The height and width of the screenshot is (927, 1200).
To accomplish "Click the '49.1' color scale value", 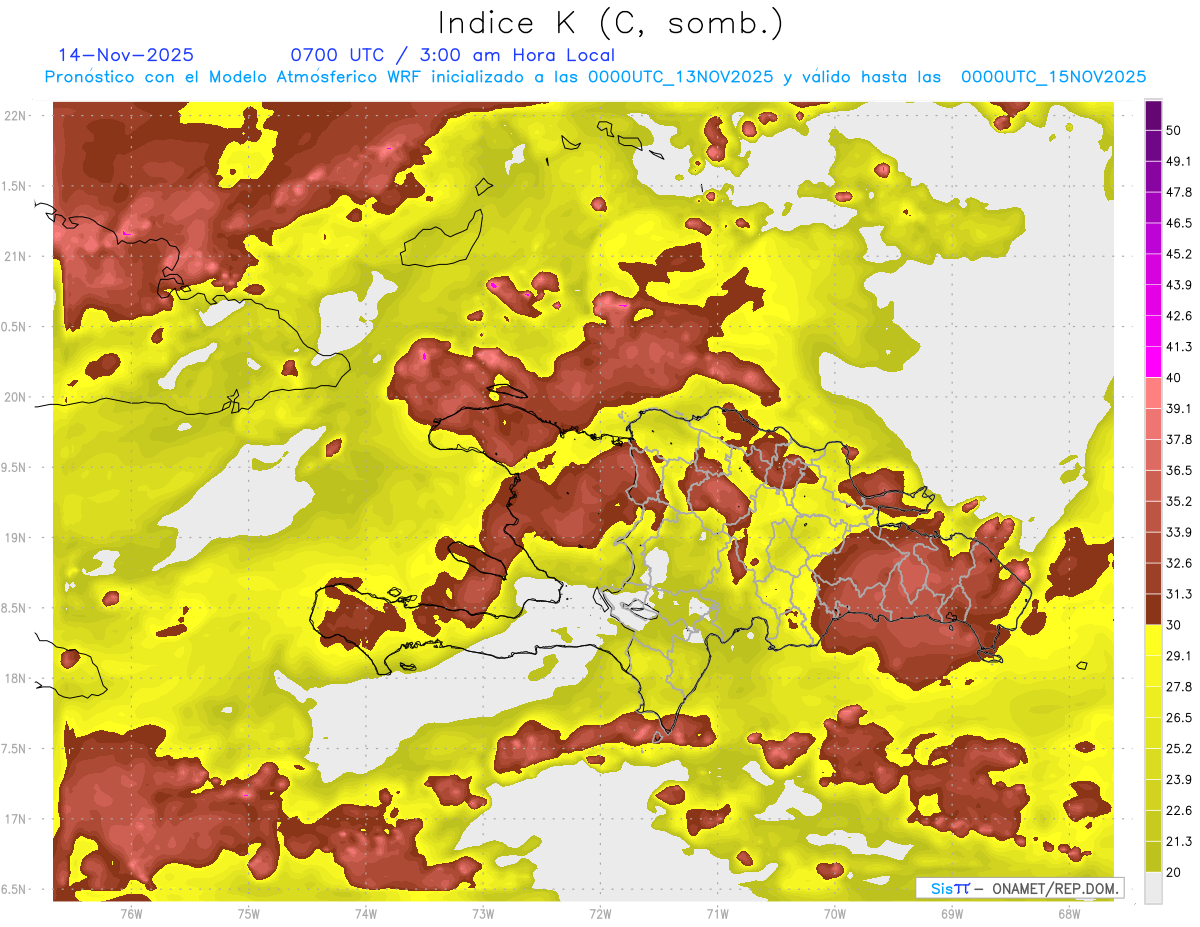I will tap(1179, 162).
